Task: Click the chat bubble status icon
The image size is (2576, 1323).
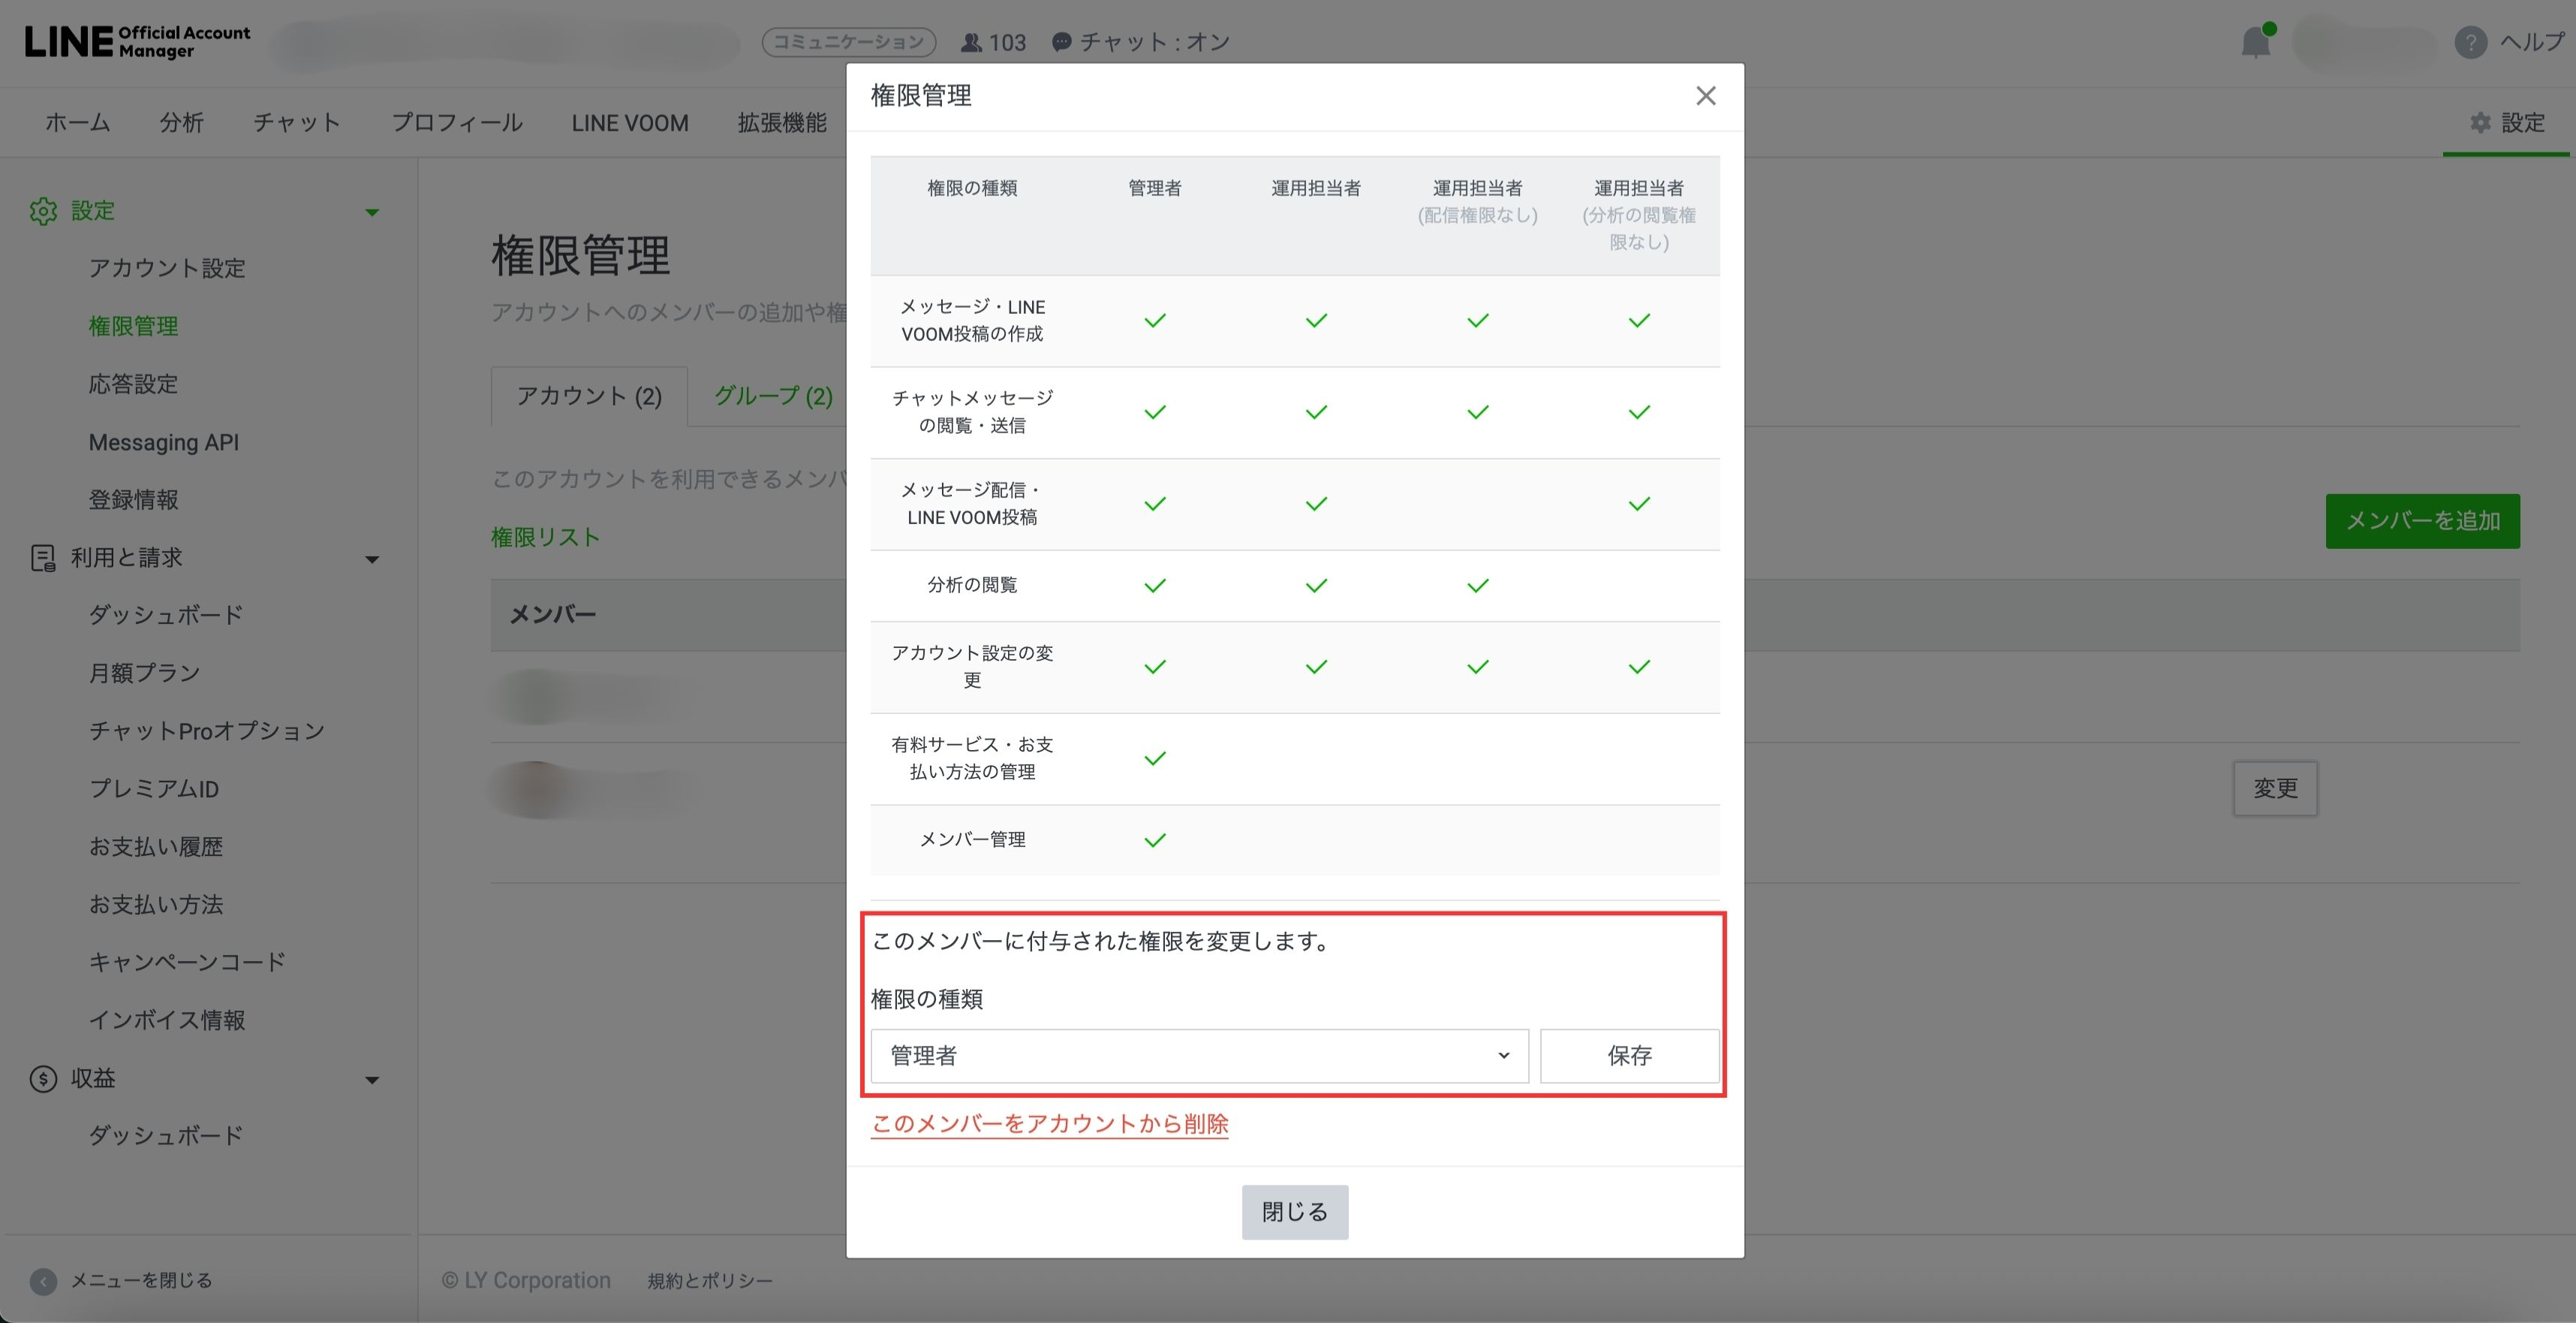Action: tap(1061, 42)
